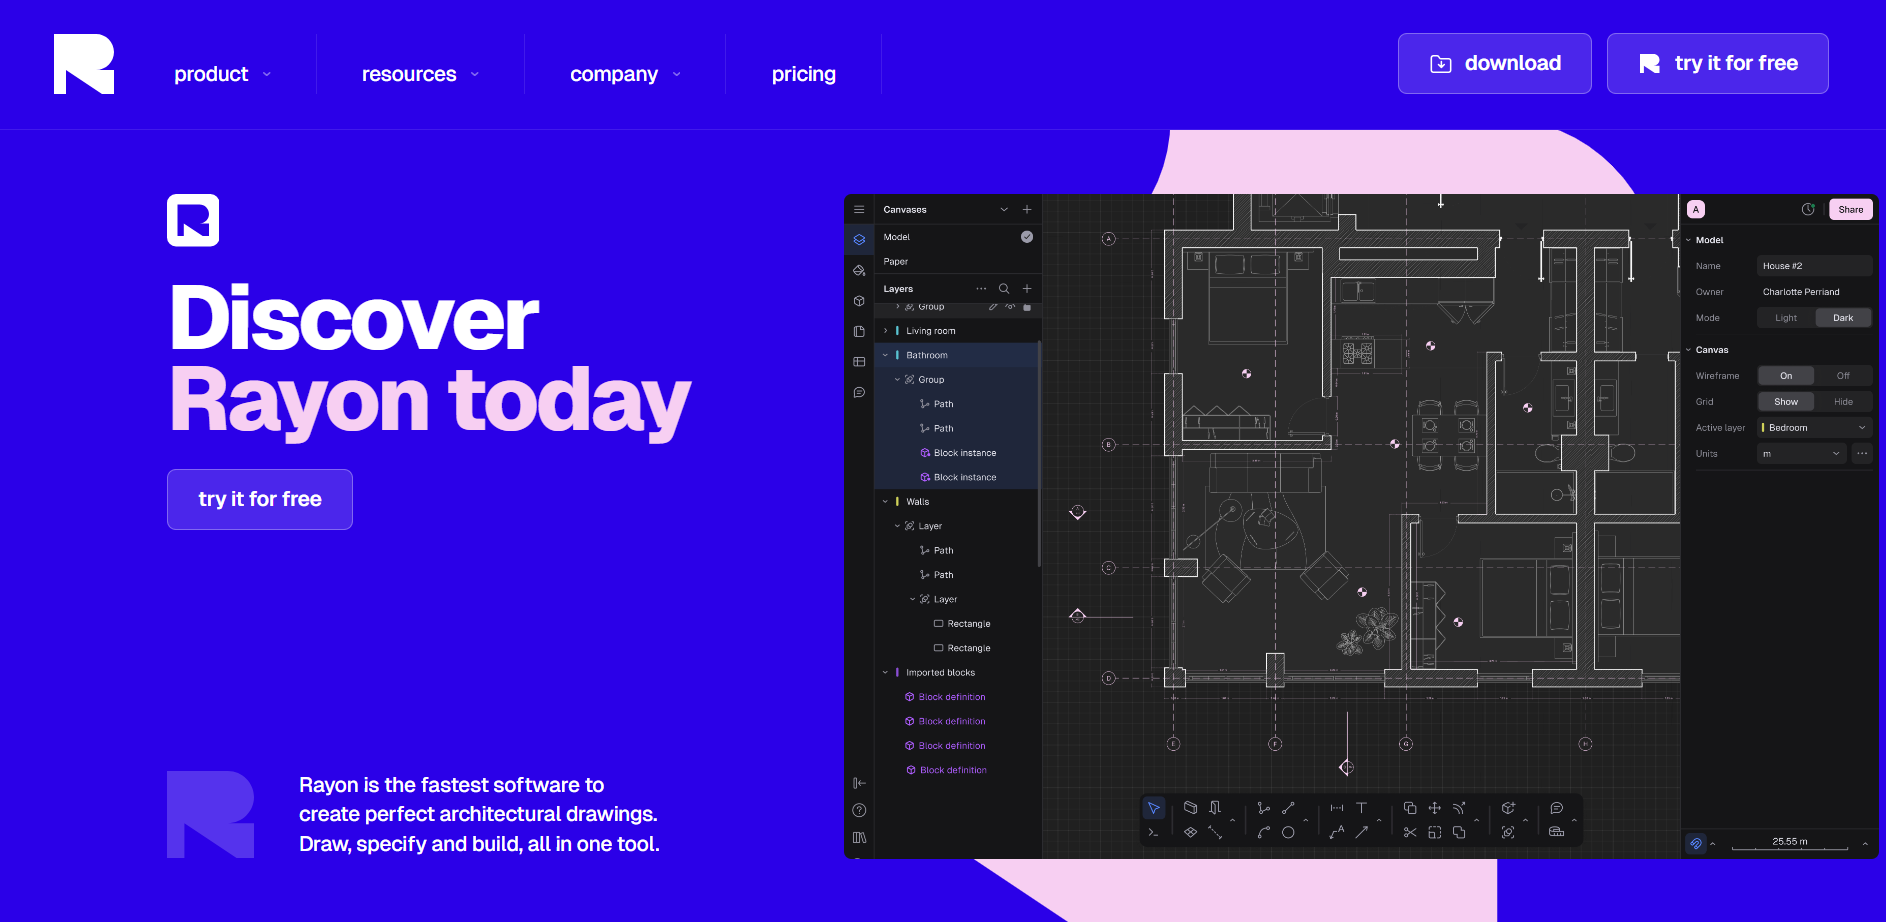Open Layers more options ellipsis
This screenshot has width=1886, height=922.
tap(981, 289)
